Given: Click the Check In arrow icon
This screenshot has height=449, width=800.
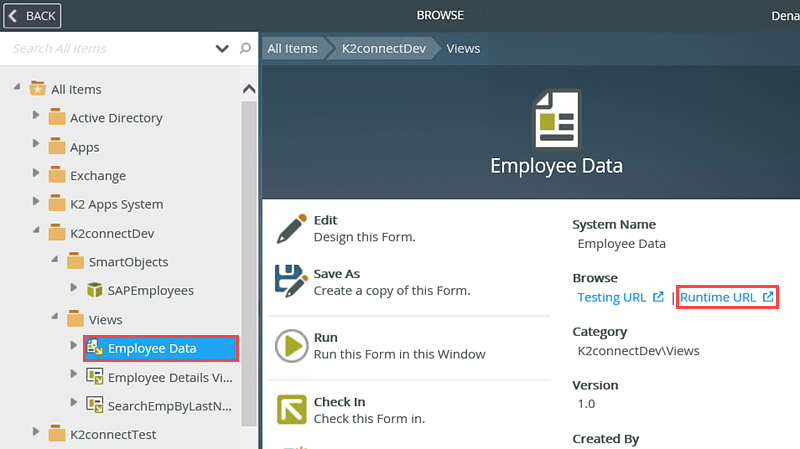Looking at the screenshot, I should (290, 410).
